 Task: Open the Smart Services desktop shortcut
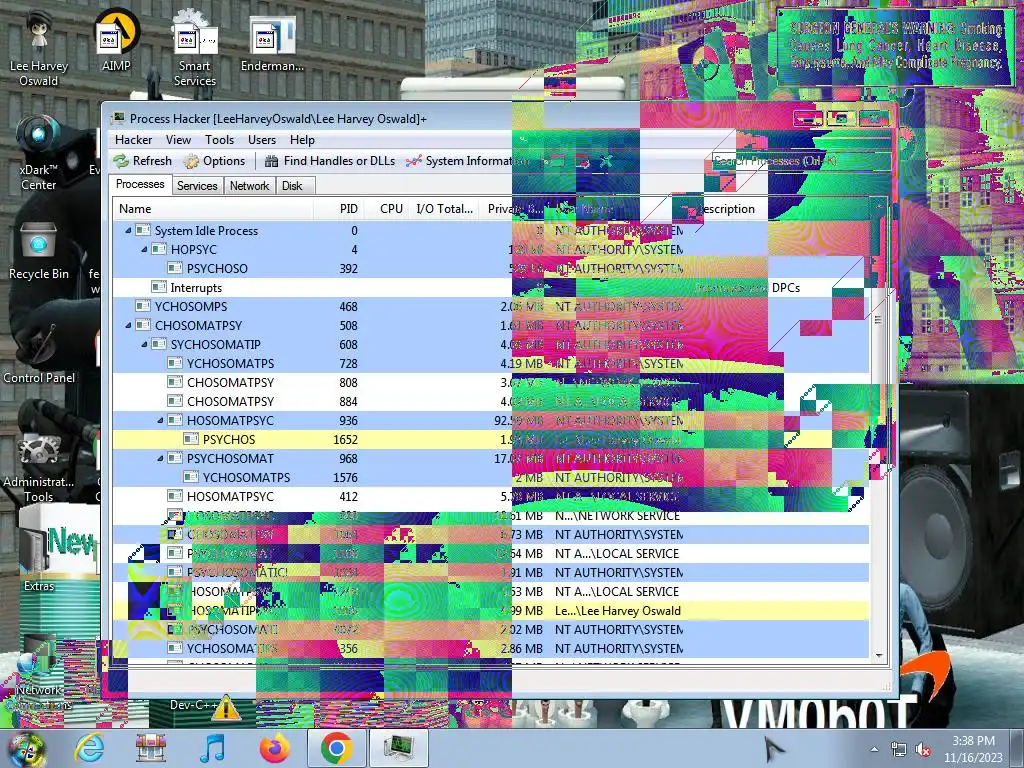coord(195,47)
